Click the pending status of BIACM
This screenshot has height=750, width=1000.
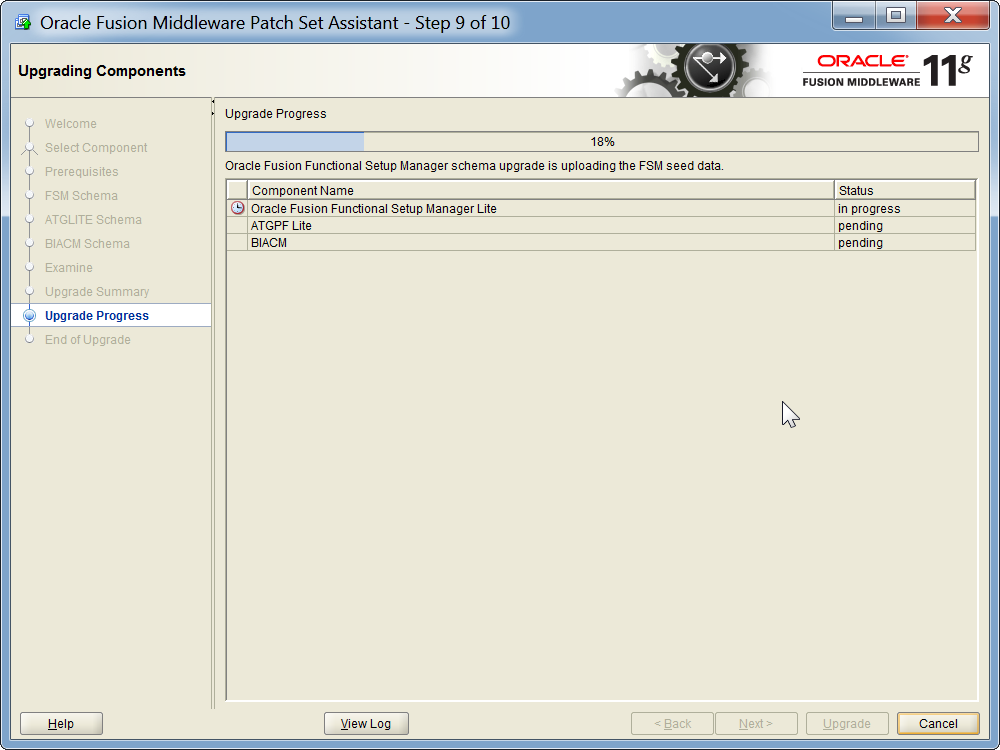pos(905,243)
